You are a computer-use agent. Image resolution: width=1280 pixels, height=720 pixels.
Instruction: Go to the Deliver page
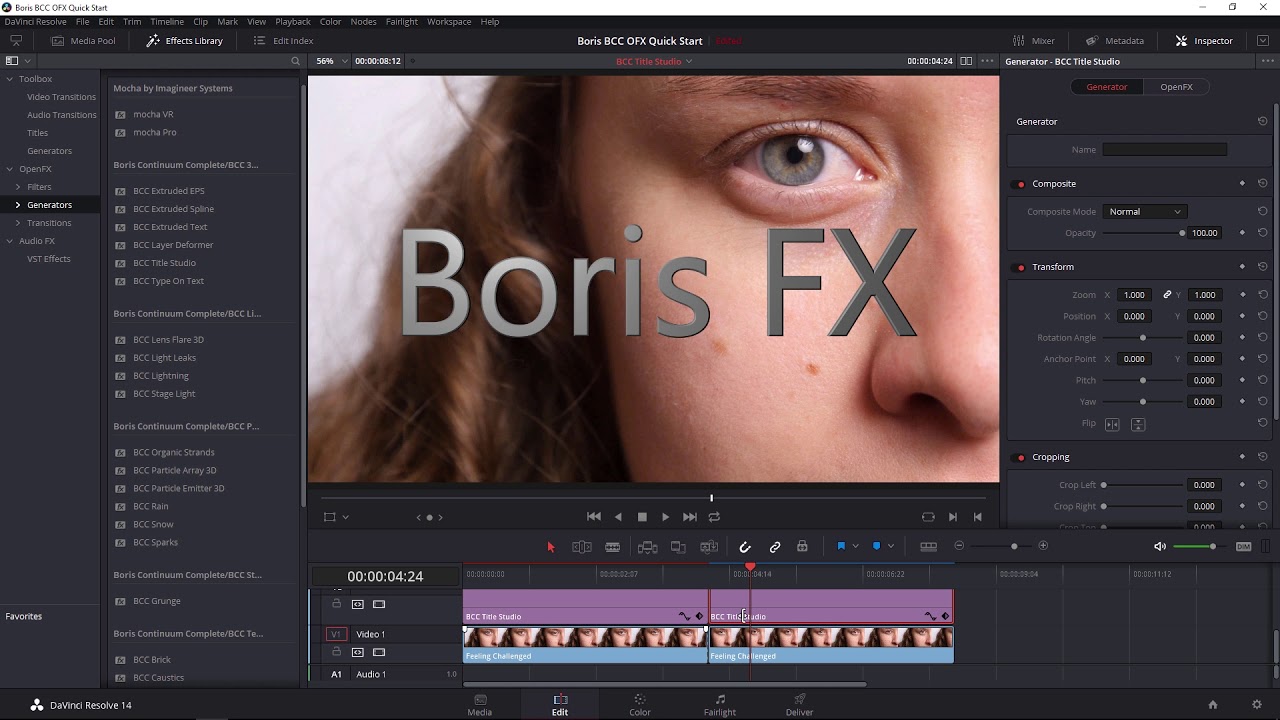(799, 705)
